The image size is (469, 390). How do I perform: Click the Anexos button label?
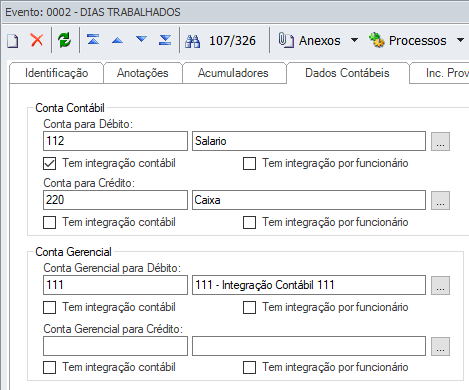click(319, 41)
